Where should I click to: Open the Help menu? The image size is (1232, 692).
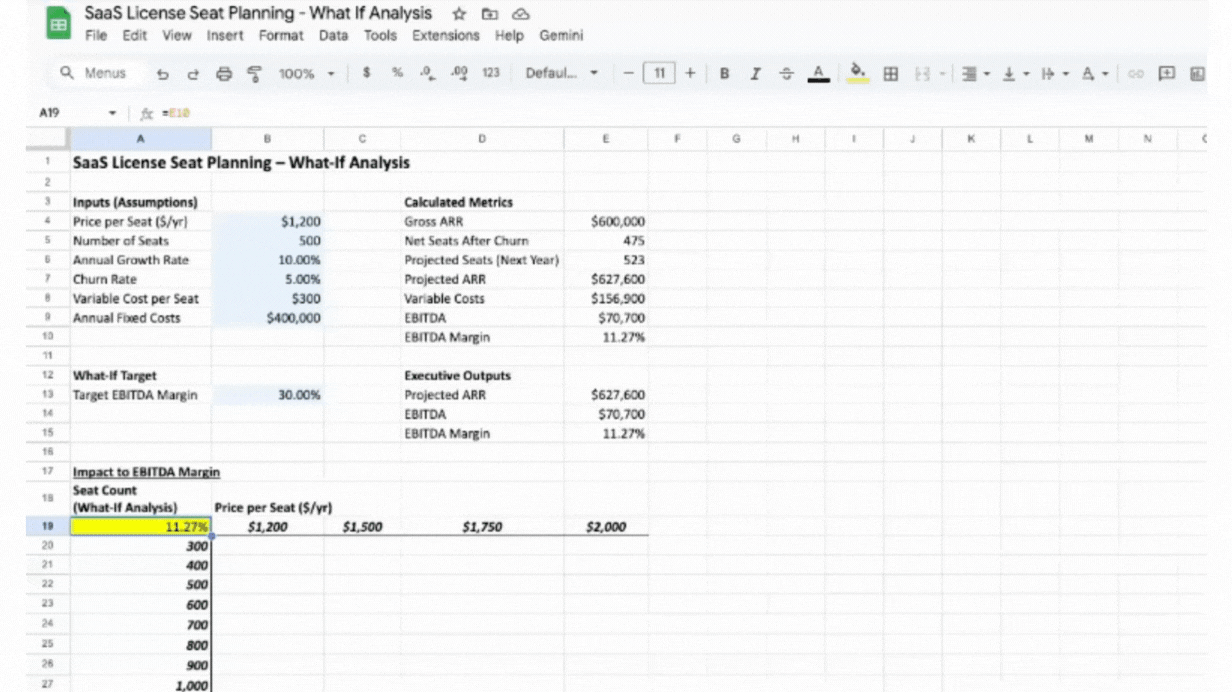[x=509, y=35]
